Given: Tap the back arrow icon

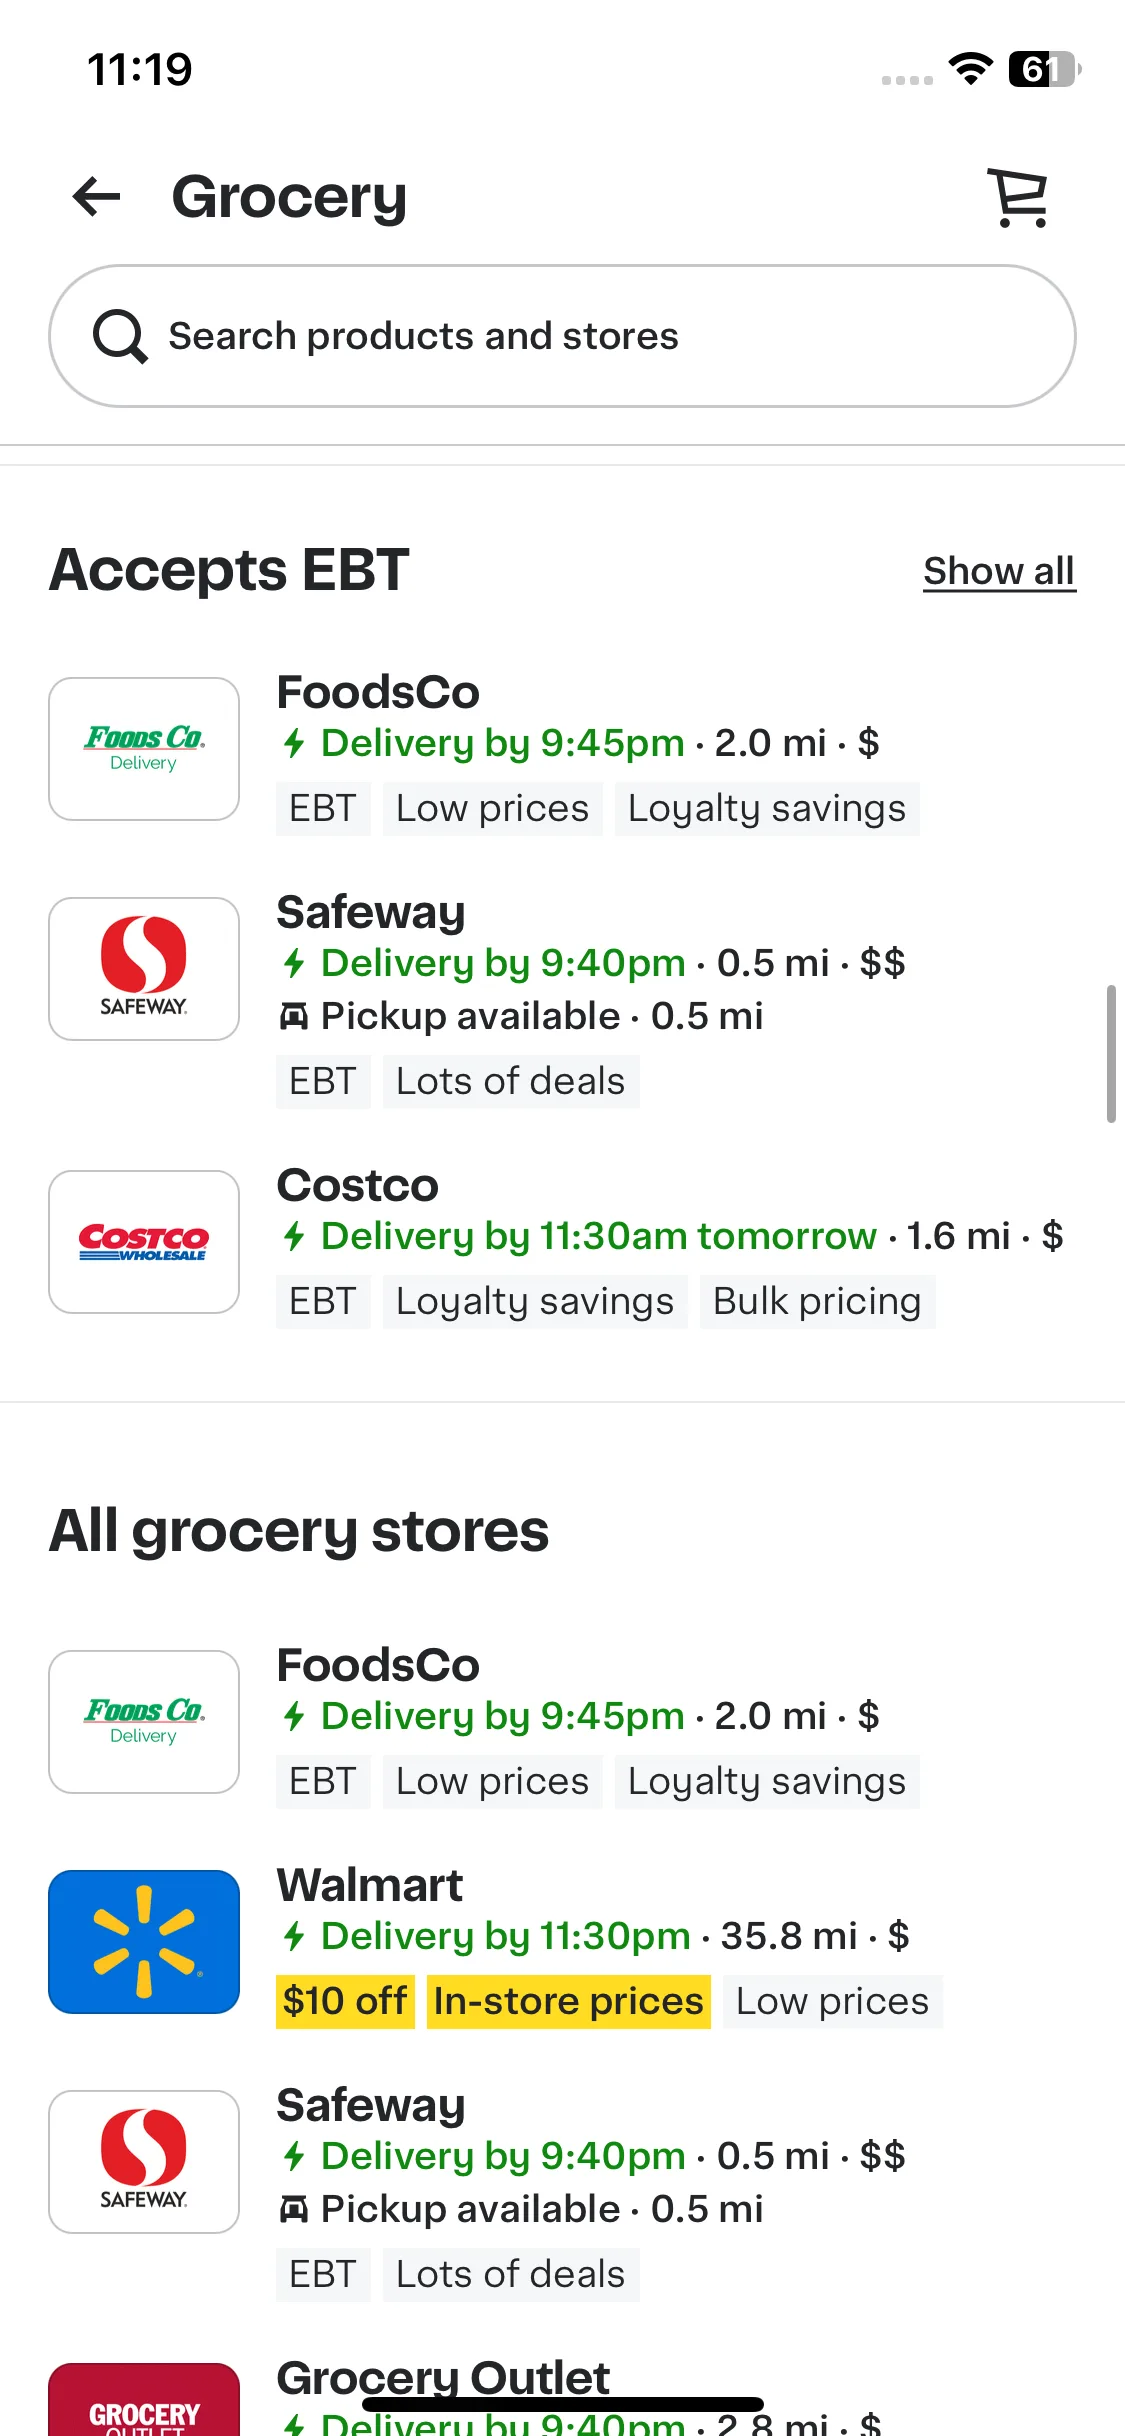Looking at the screenshot, I should pyautogui.click(x=96, y=196).
